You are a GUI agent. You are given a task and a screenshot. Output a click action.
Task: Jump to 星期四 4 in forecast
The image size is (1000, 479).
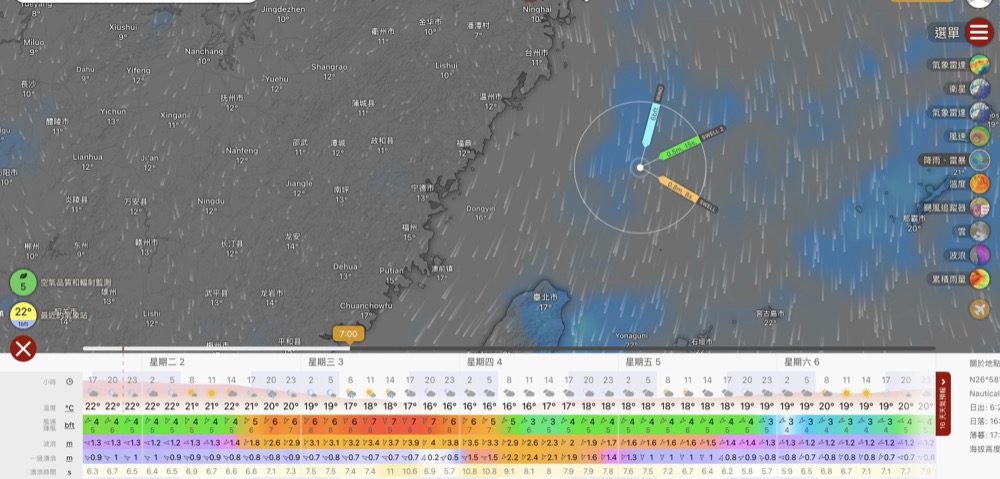click(485, 362)
